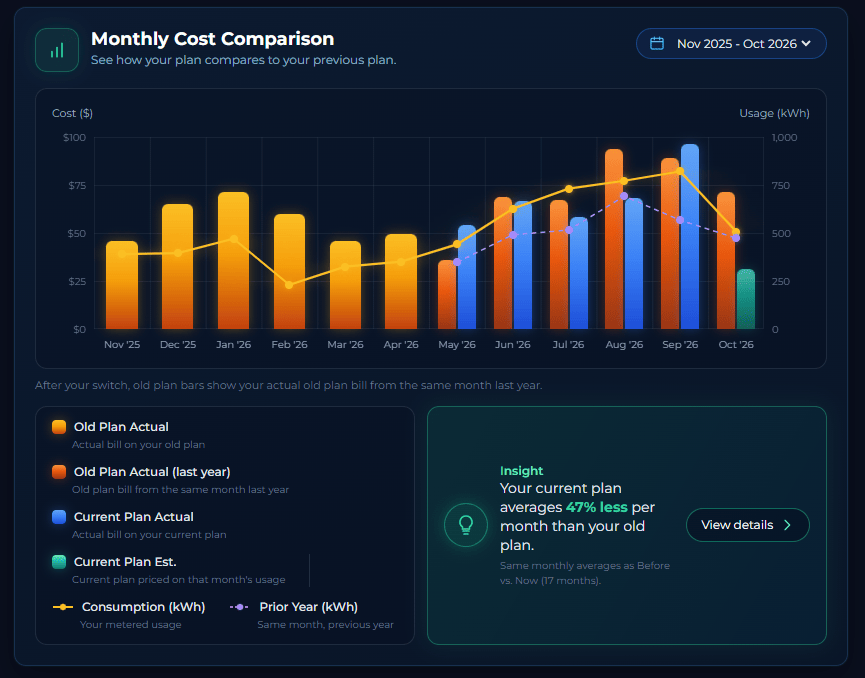Click the 'Insight' card heading
Screen dimensions: 865x678
pos(521,471)
